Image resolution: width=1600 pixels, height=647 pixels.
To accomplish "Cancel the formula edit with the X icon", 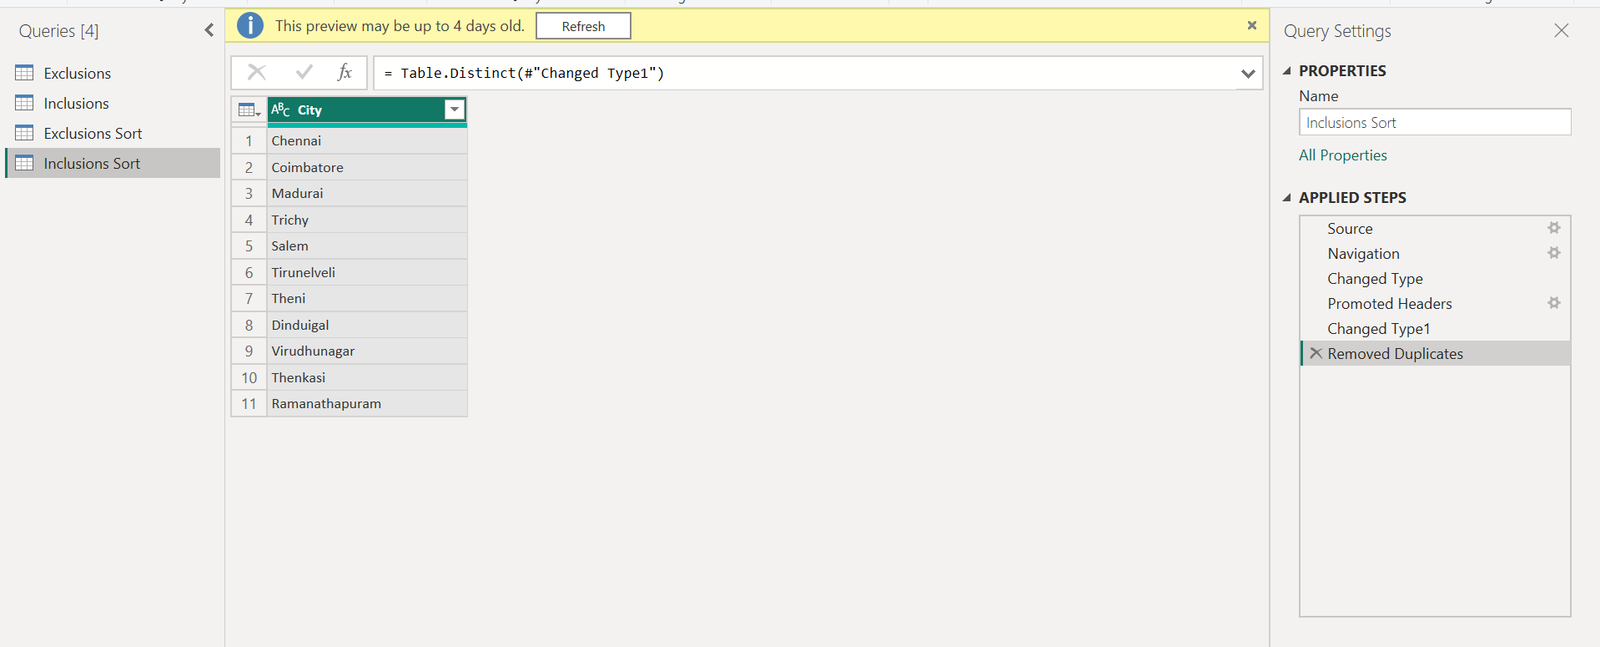I will tap(257, 72).
